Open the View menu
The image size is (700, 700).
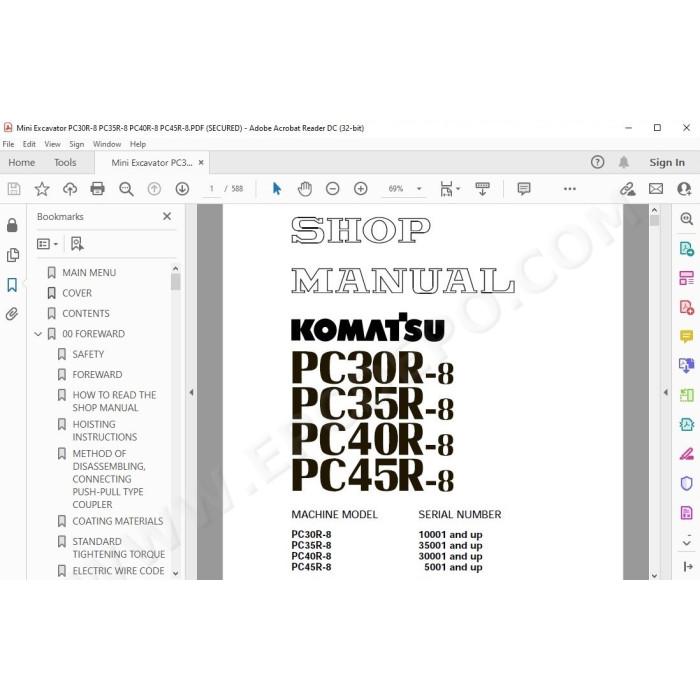pyautogui.click(x=52, y=144)
